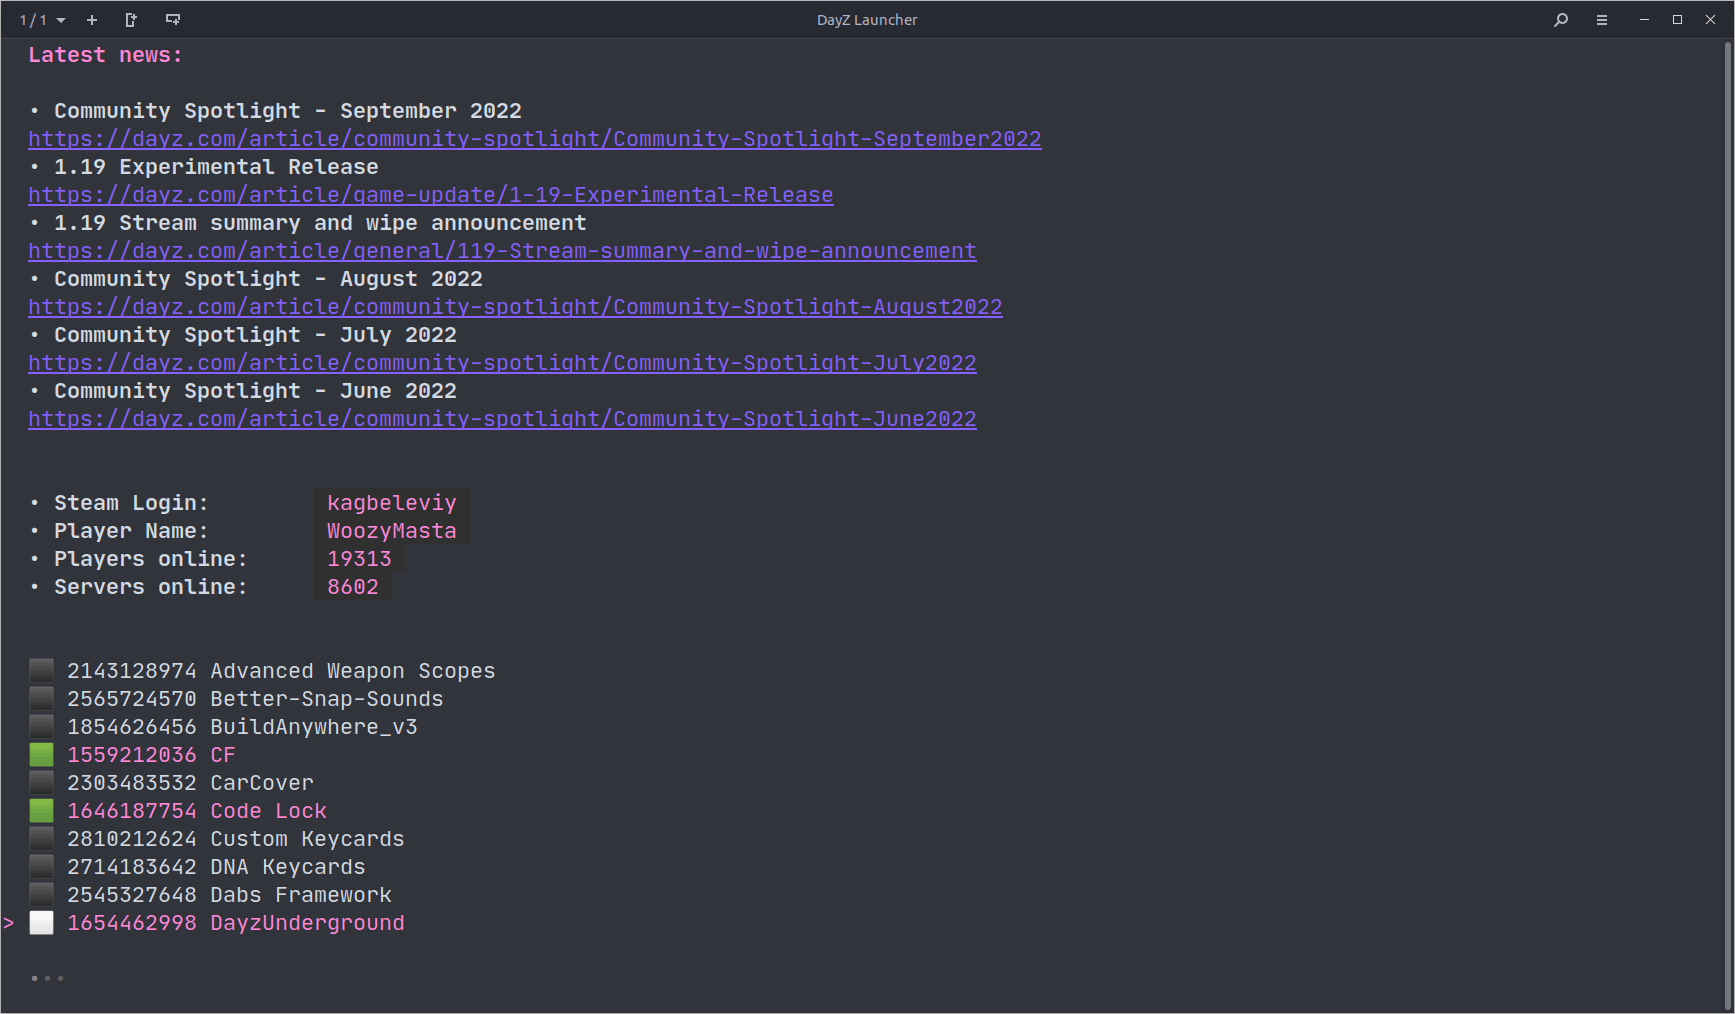Click the players online count 19313
The image size is (1735, 1014).
[x=360, y=559]
